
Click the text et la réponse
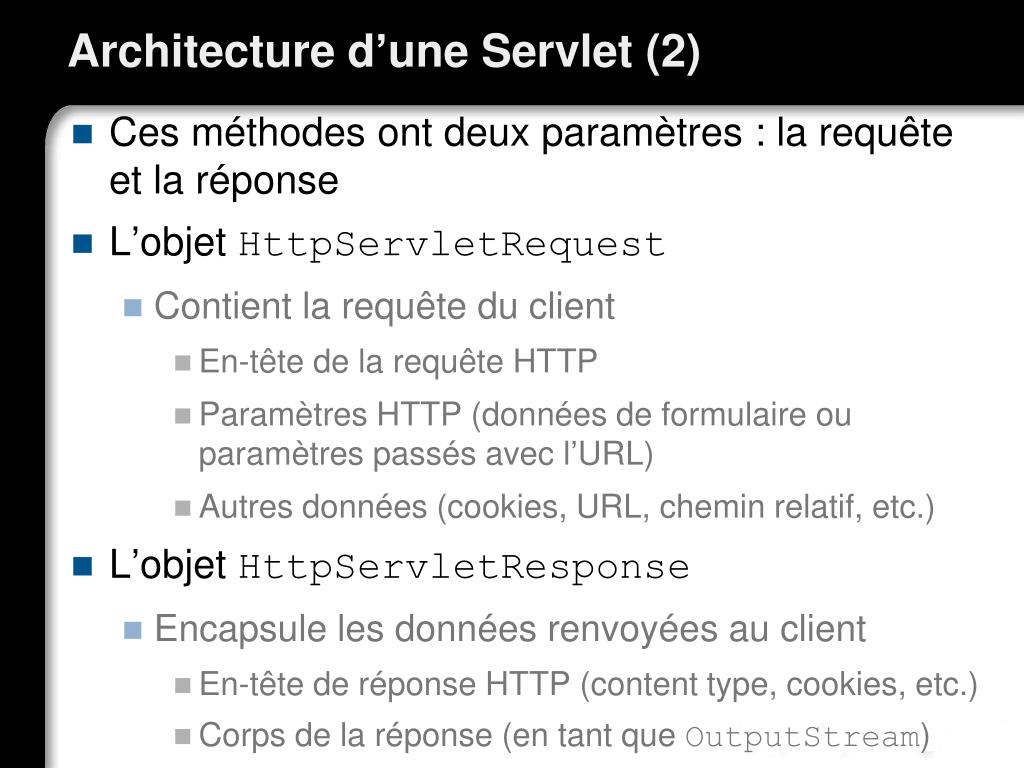pyautogui.click(x=224, y=181)
